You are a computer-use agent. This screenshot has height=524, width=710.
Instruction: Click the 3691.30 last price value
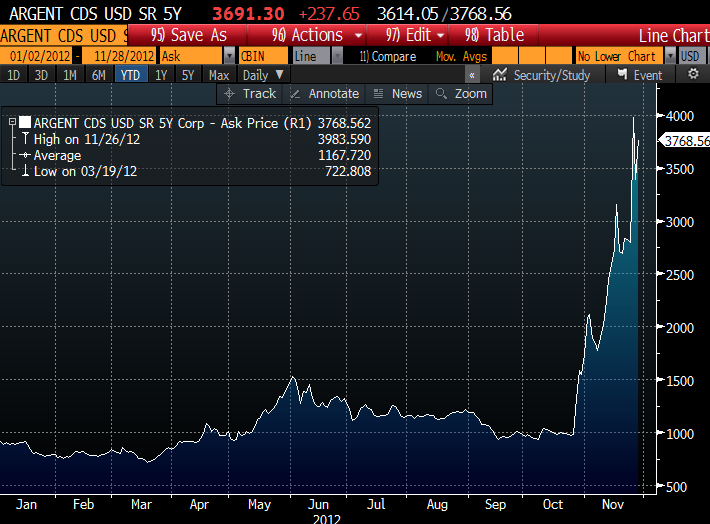click(248, 14)
